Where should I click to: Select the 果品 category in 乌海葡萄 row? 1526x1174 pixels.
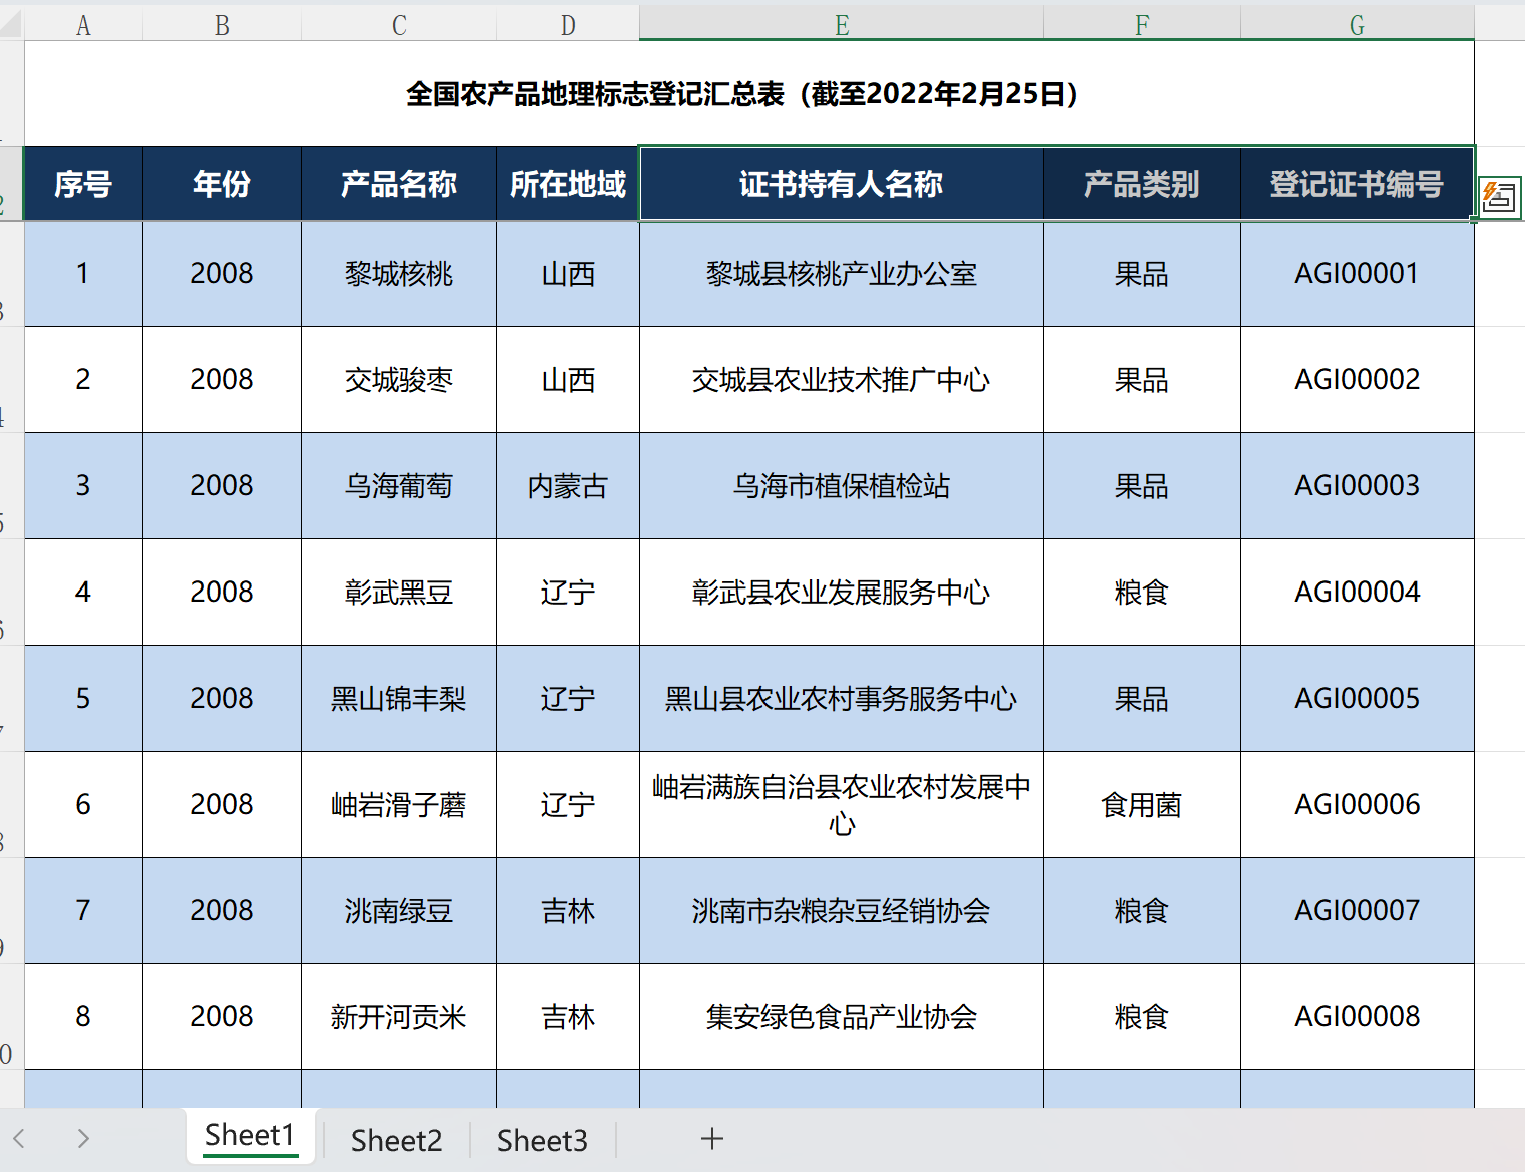coord(1142,486)
